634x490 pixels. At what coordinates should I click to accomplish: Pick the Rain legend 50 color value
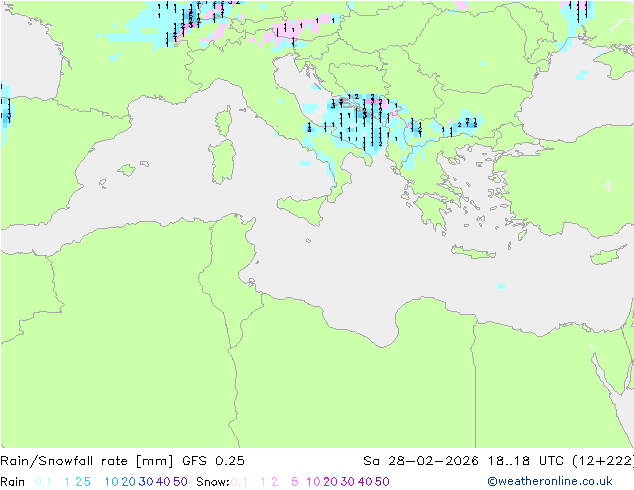pos(180,482)
